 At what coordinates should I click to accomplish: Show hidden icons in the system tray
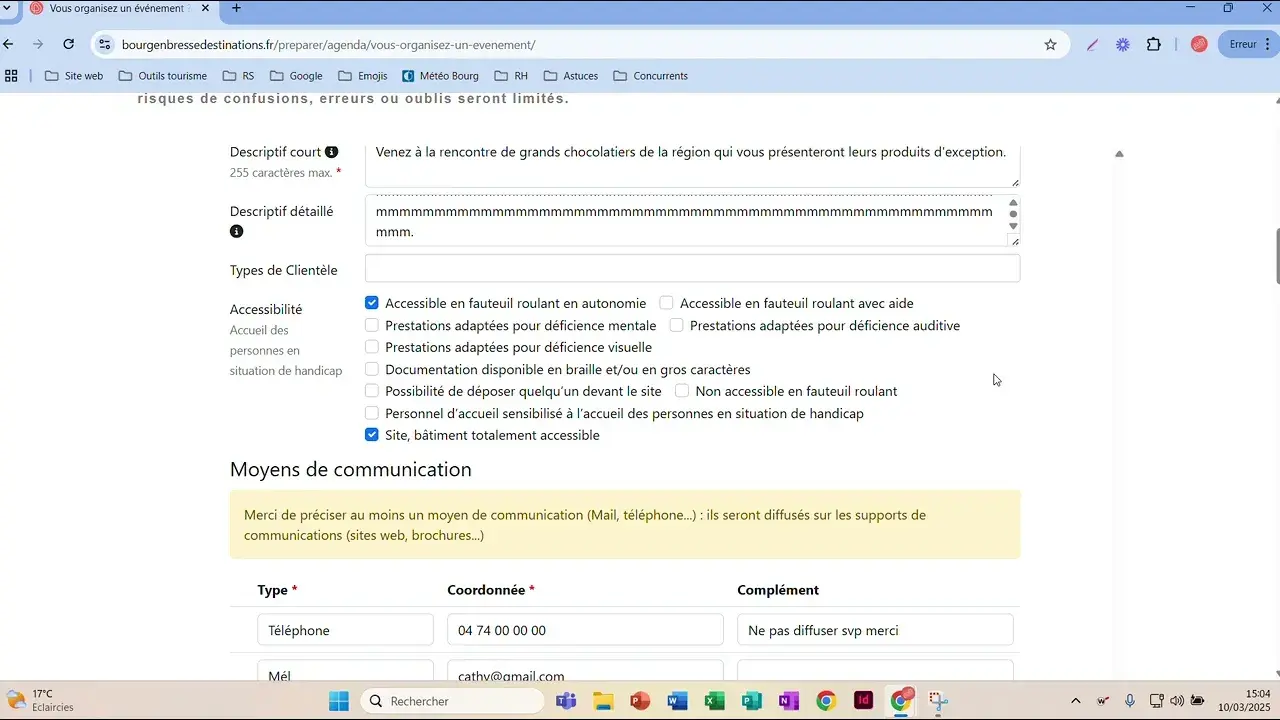(1075, 701)
